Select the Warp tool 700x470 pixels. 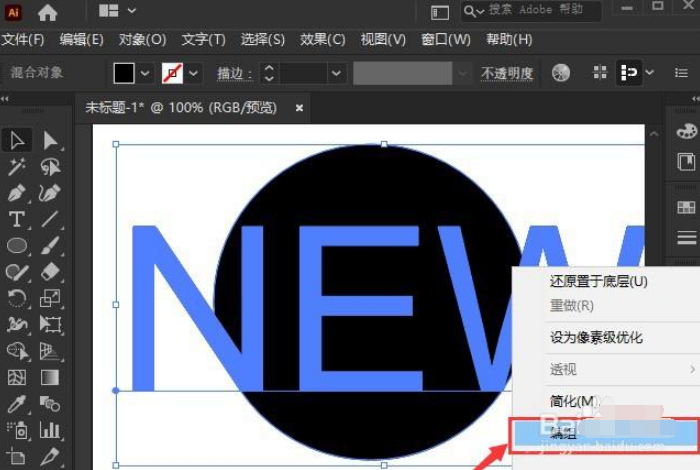click(17, 324)
